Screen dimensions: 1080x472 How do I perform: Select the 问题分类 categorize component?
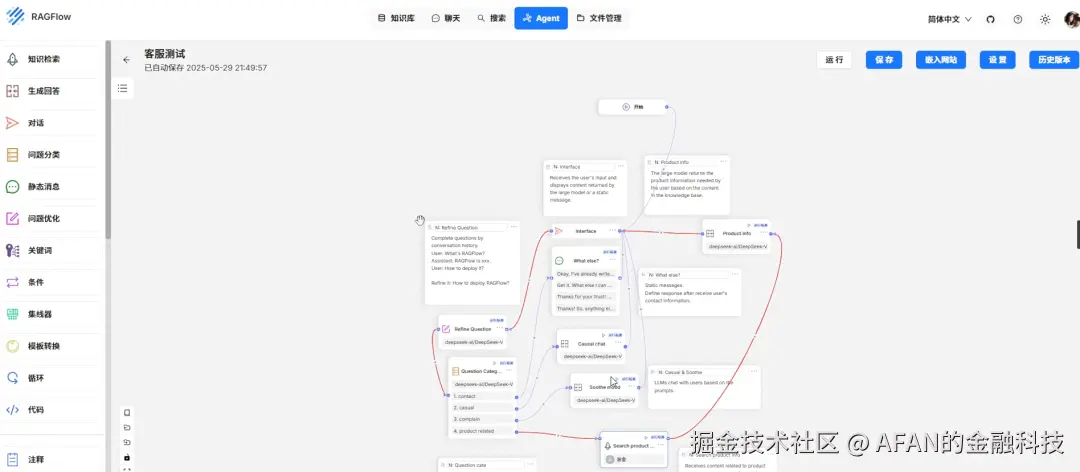point(52,155)
